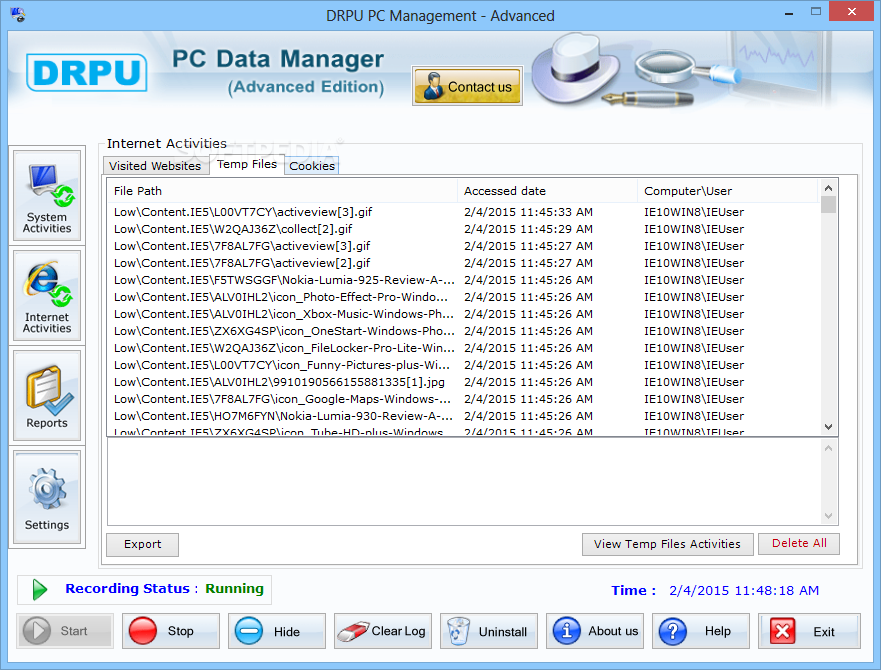This screenshot has width=881, height=670.
Task: Click details pane scrollbar up arrow
Action: [x=828, y=449]
